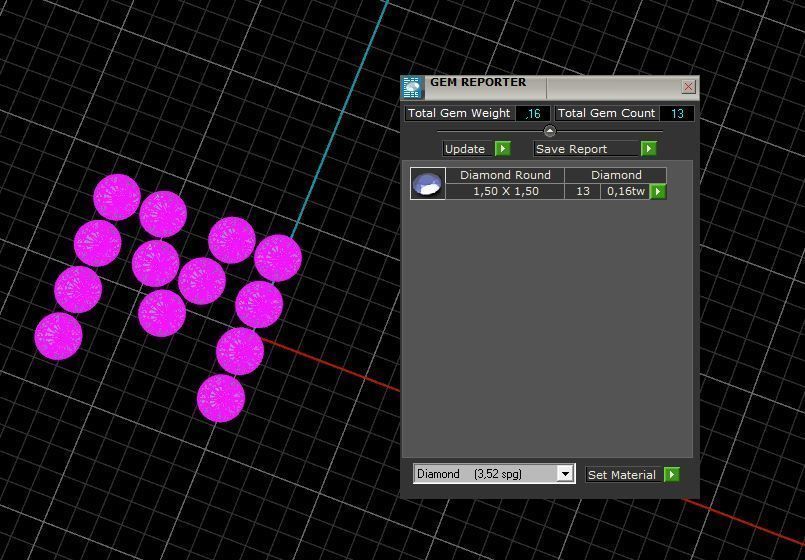Click the GEM REPORTER title bar
The image size is (805, 560).
click(x=549, y=88)
